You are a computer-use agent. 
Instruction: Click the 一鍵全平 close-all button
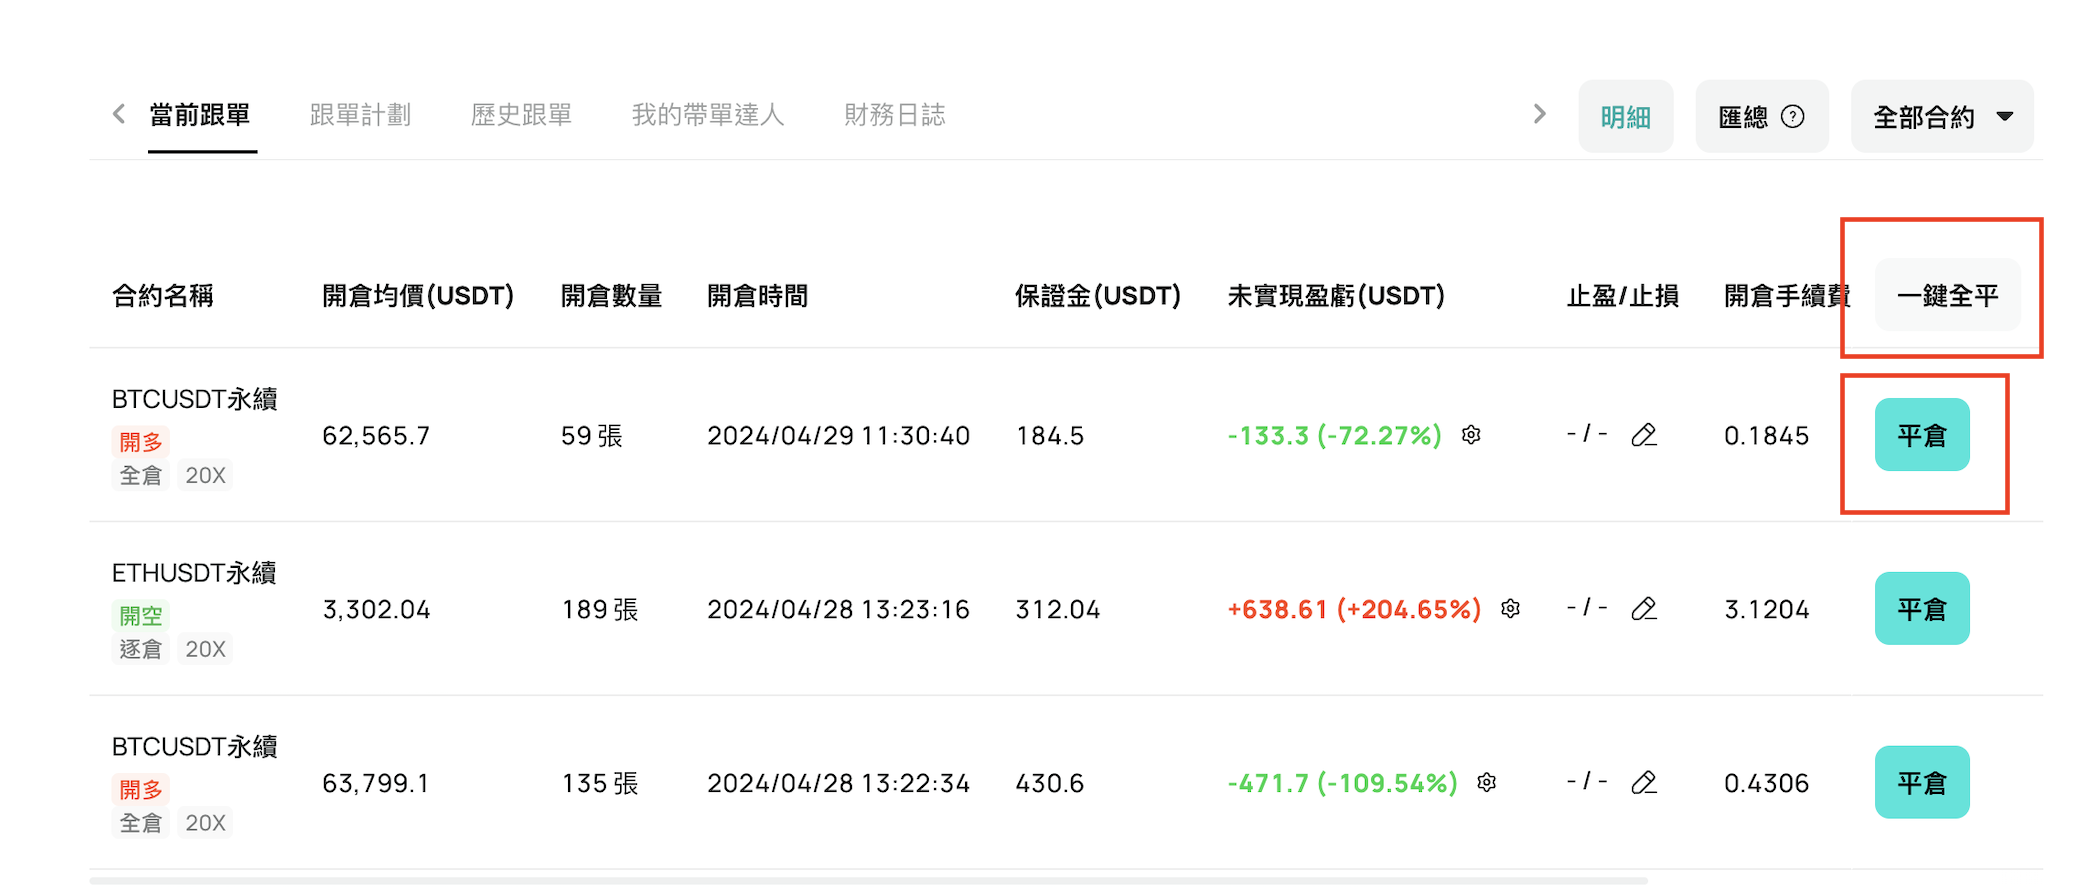pos(1948,295)
